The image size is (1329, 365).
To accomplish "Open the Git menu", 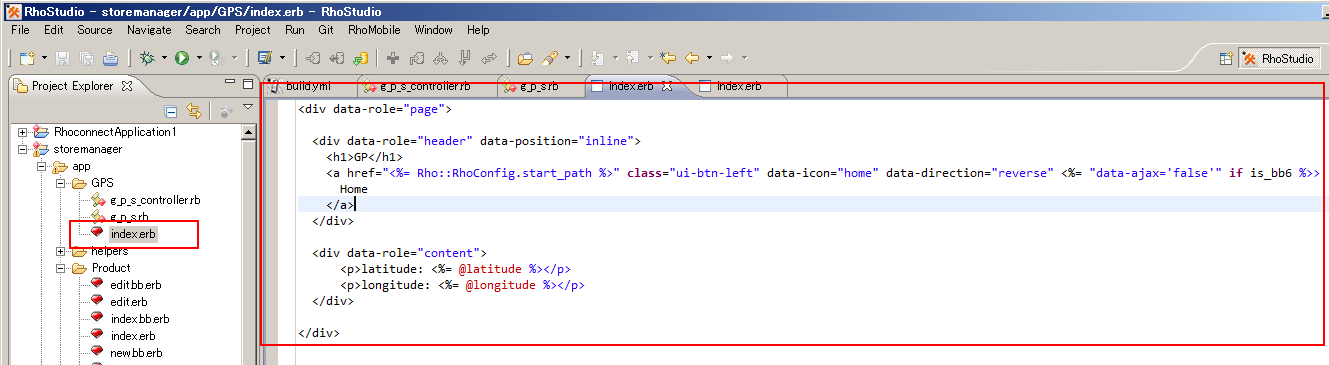I will pos(326,30).
